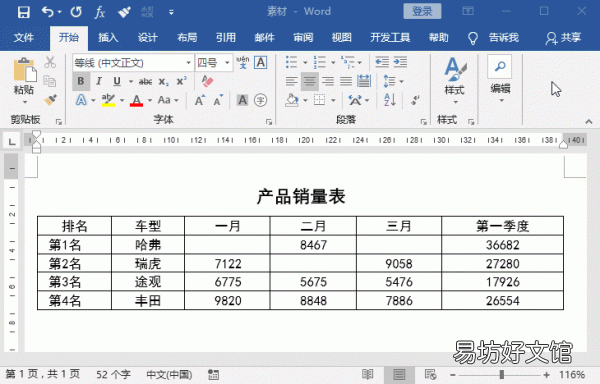Viewport: 600px width, 384px height.
Task: Switch to the 开发工具 Developer tab
Action: (x=390, y=37)
